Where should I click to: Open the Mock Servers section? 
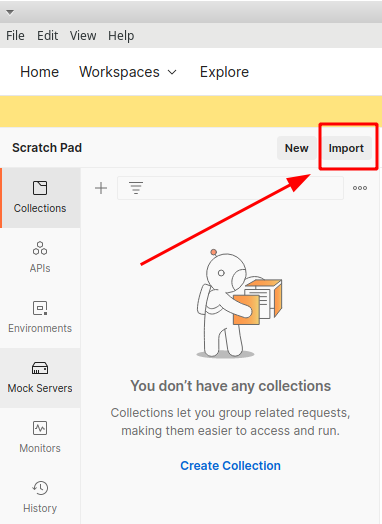pos(40,378)
